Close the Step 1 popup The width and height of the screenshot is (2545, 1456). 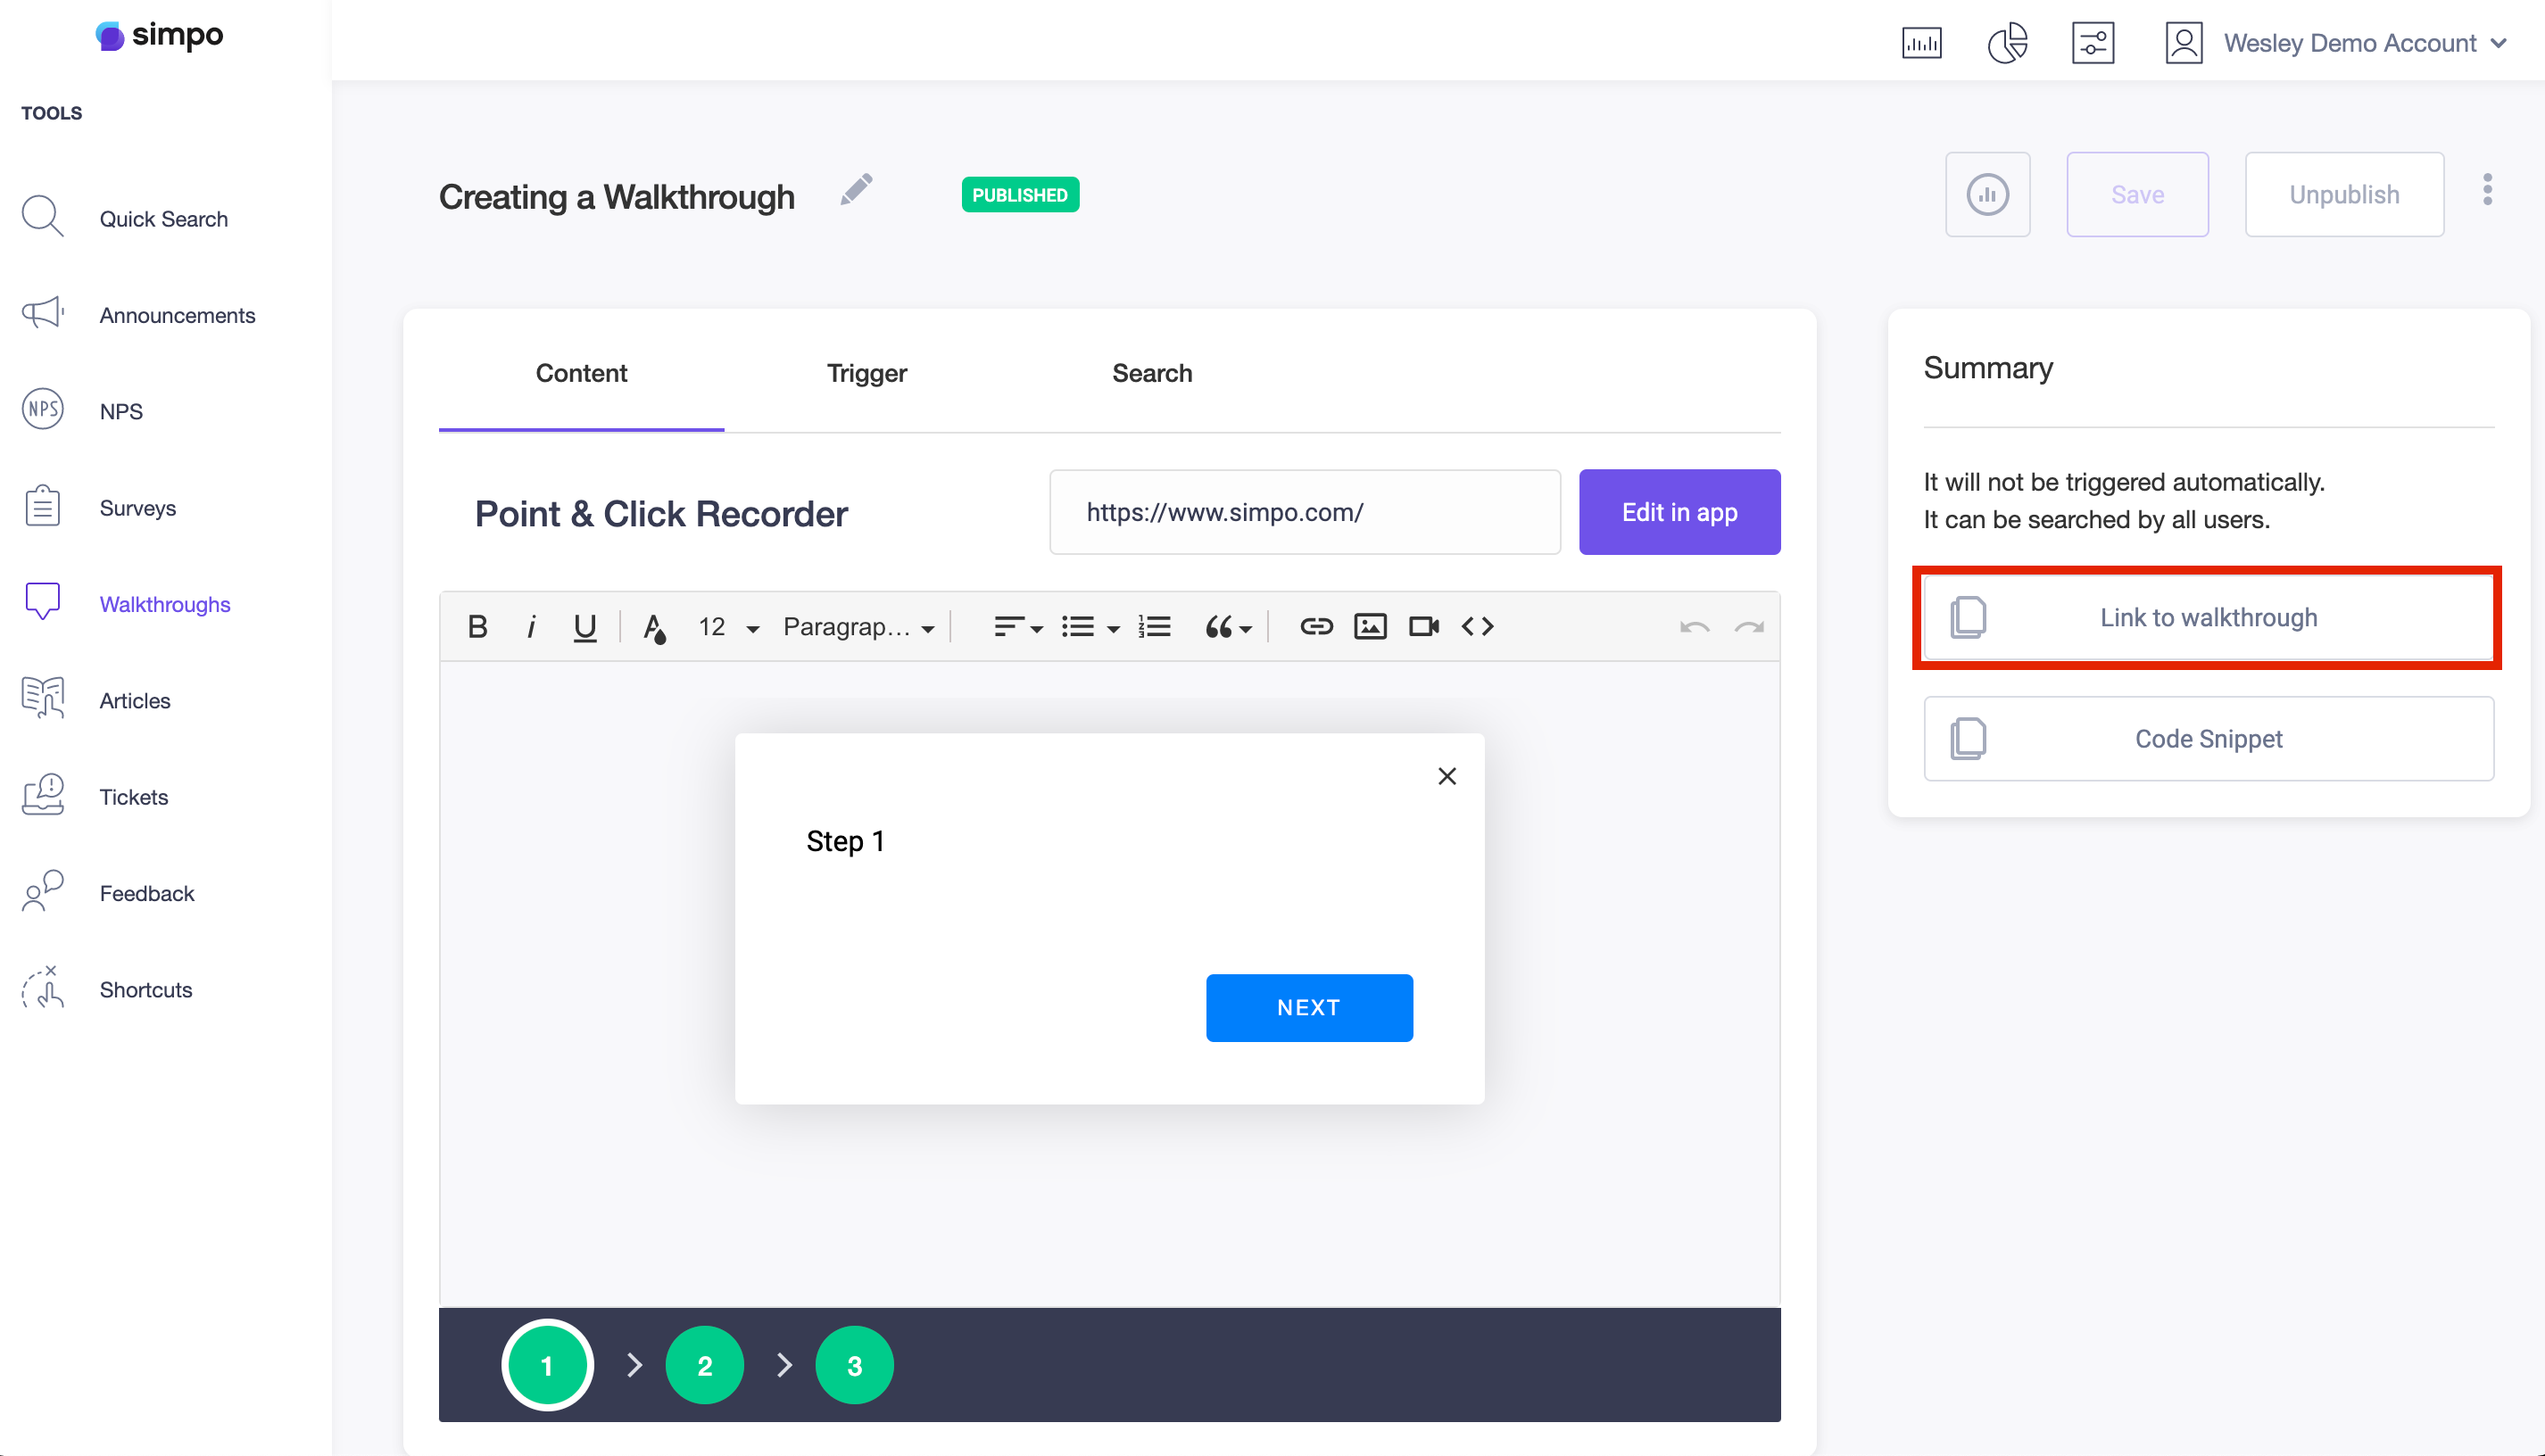pos(1447,776)
